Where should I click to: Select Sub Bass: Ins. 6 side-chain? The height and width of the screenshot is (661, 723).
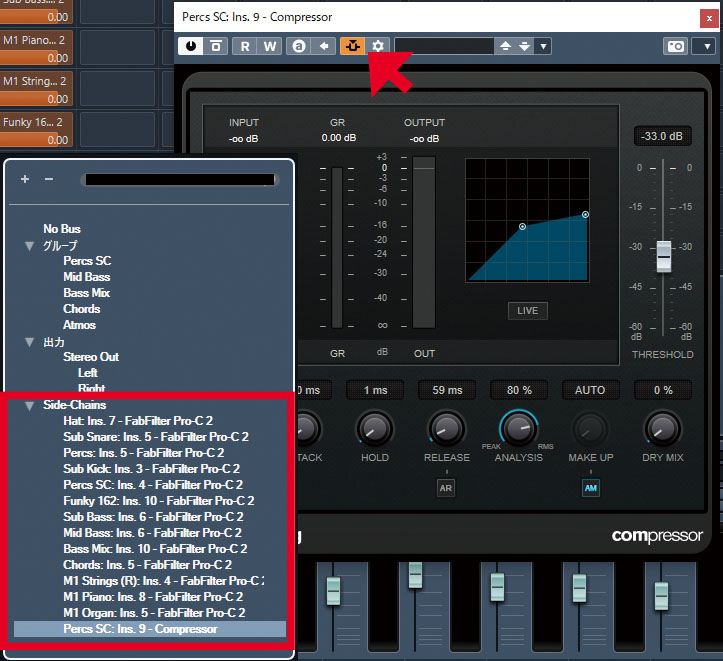coord(154,517)
